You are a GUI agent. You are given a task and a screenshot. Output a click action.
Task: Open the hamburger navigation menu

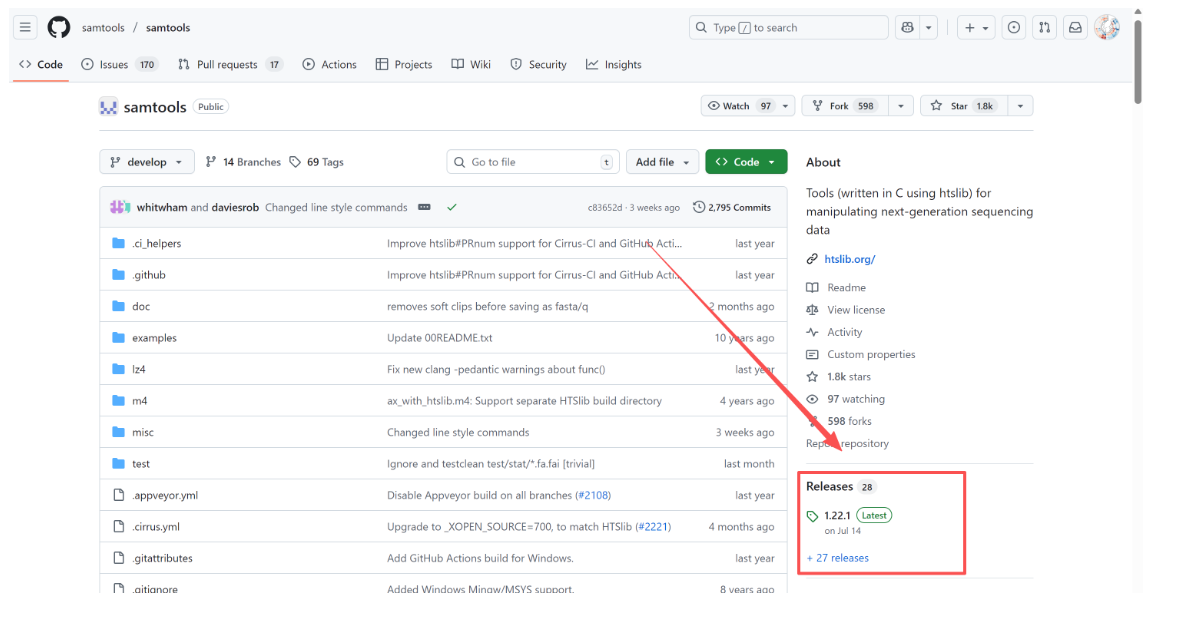click(25, 27)
